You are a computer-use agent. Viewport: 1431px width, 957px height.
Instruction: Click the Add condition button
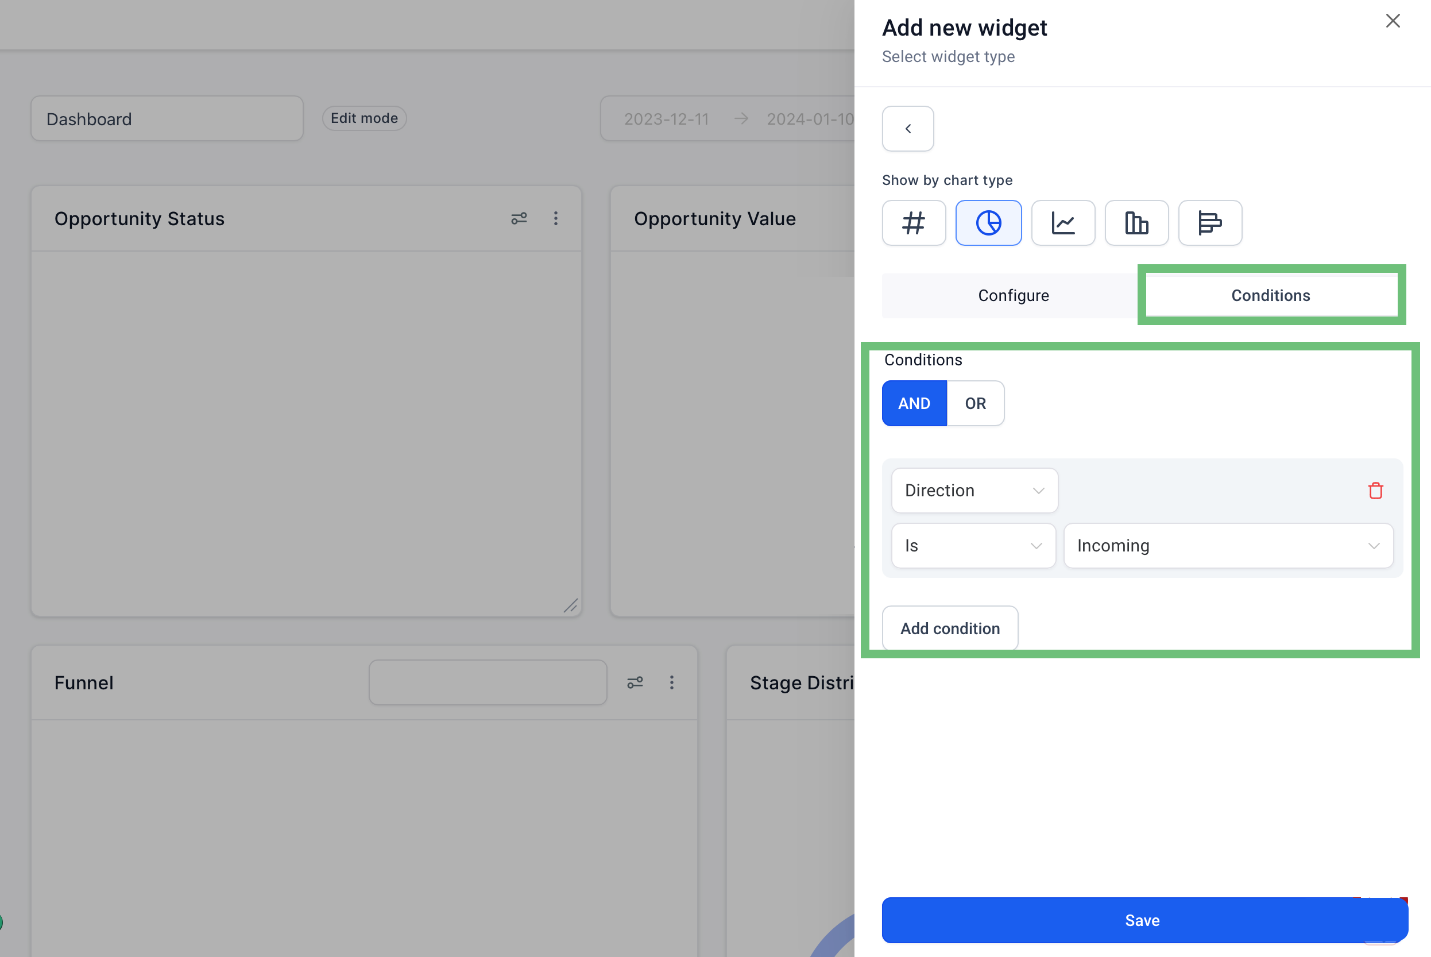point(950,628)
